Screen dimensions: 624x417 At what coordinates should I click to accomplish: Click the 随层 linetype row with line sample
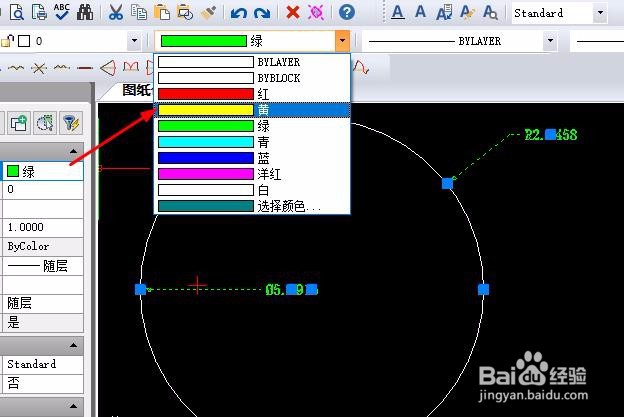43,266
